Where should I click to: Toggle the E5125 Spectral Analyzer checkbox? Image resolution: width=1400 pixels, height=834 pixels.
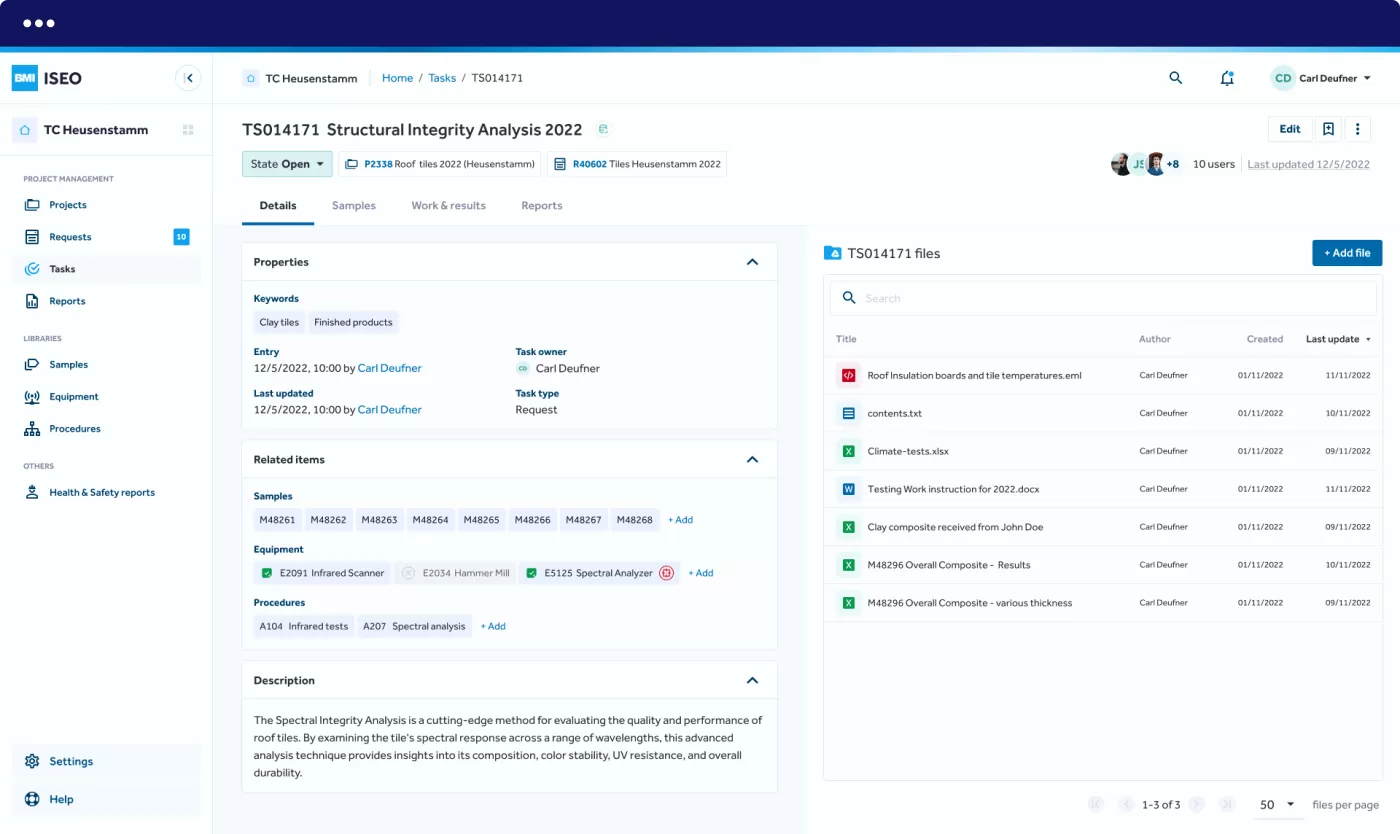point(531,573)
